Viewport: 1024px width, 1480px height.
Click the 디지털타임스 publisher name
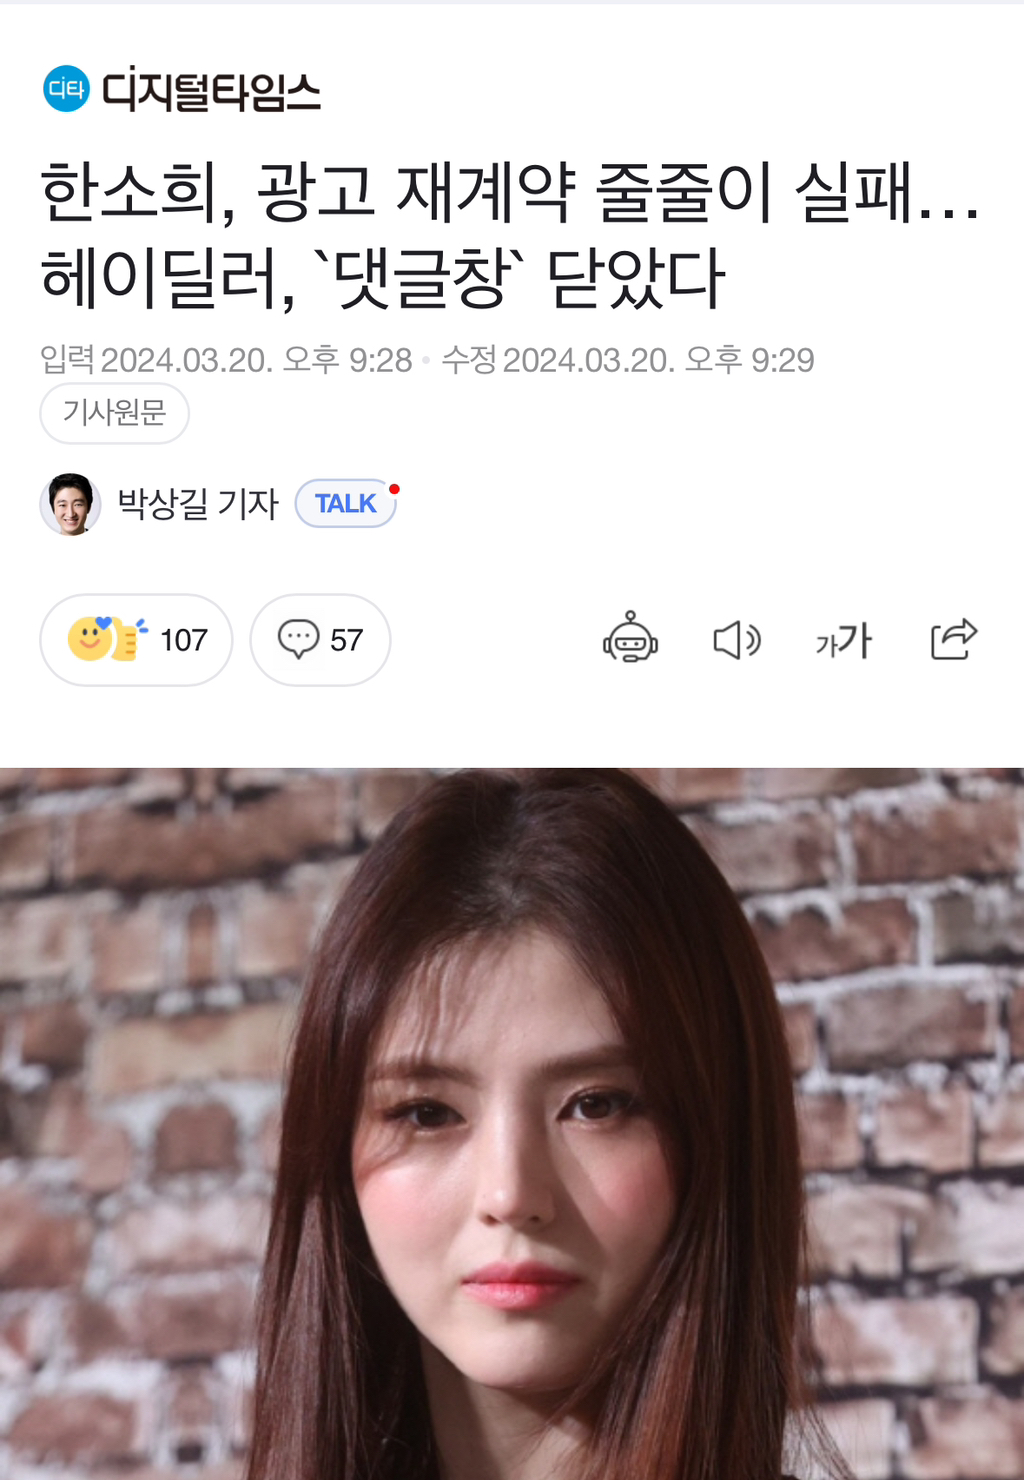(211, 90)
